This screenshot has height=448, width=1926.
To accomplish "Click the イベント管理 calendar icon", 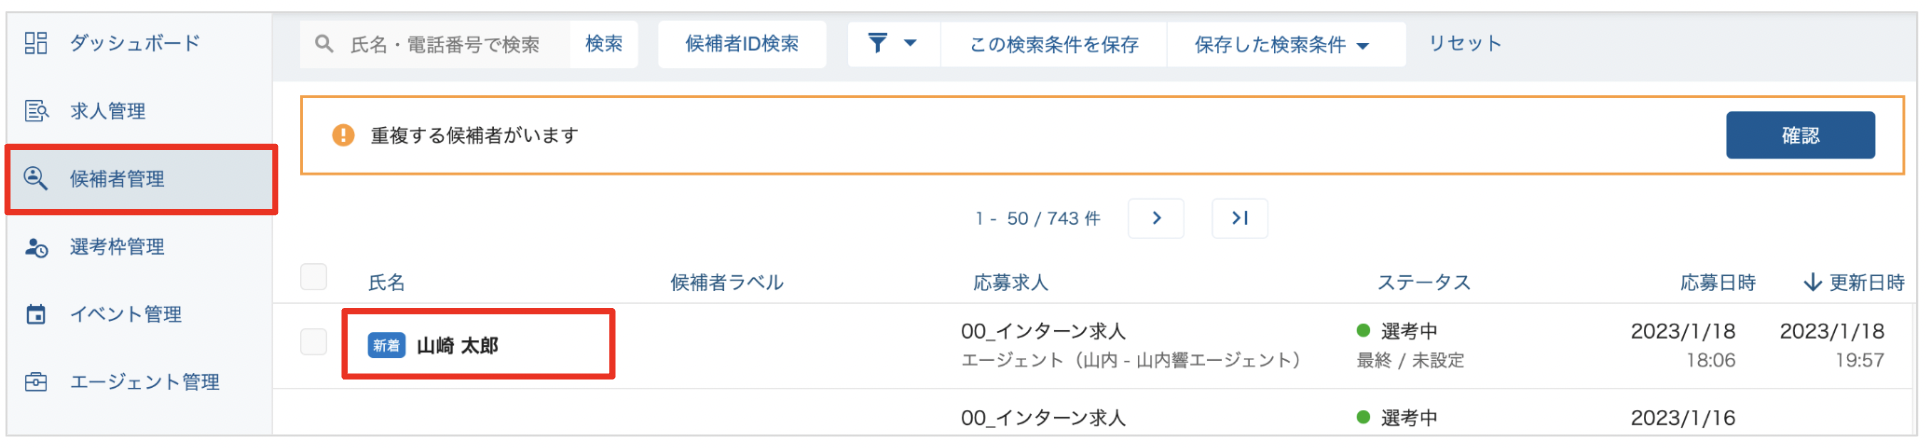I will point(36,315).
